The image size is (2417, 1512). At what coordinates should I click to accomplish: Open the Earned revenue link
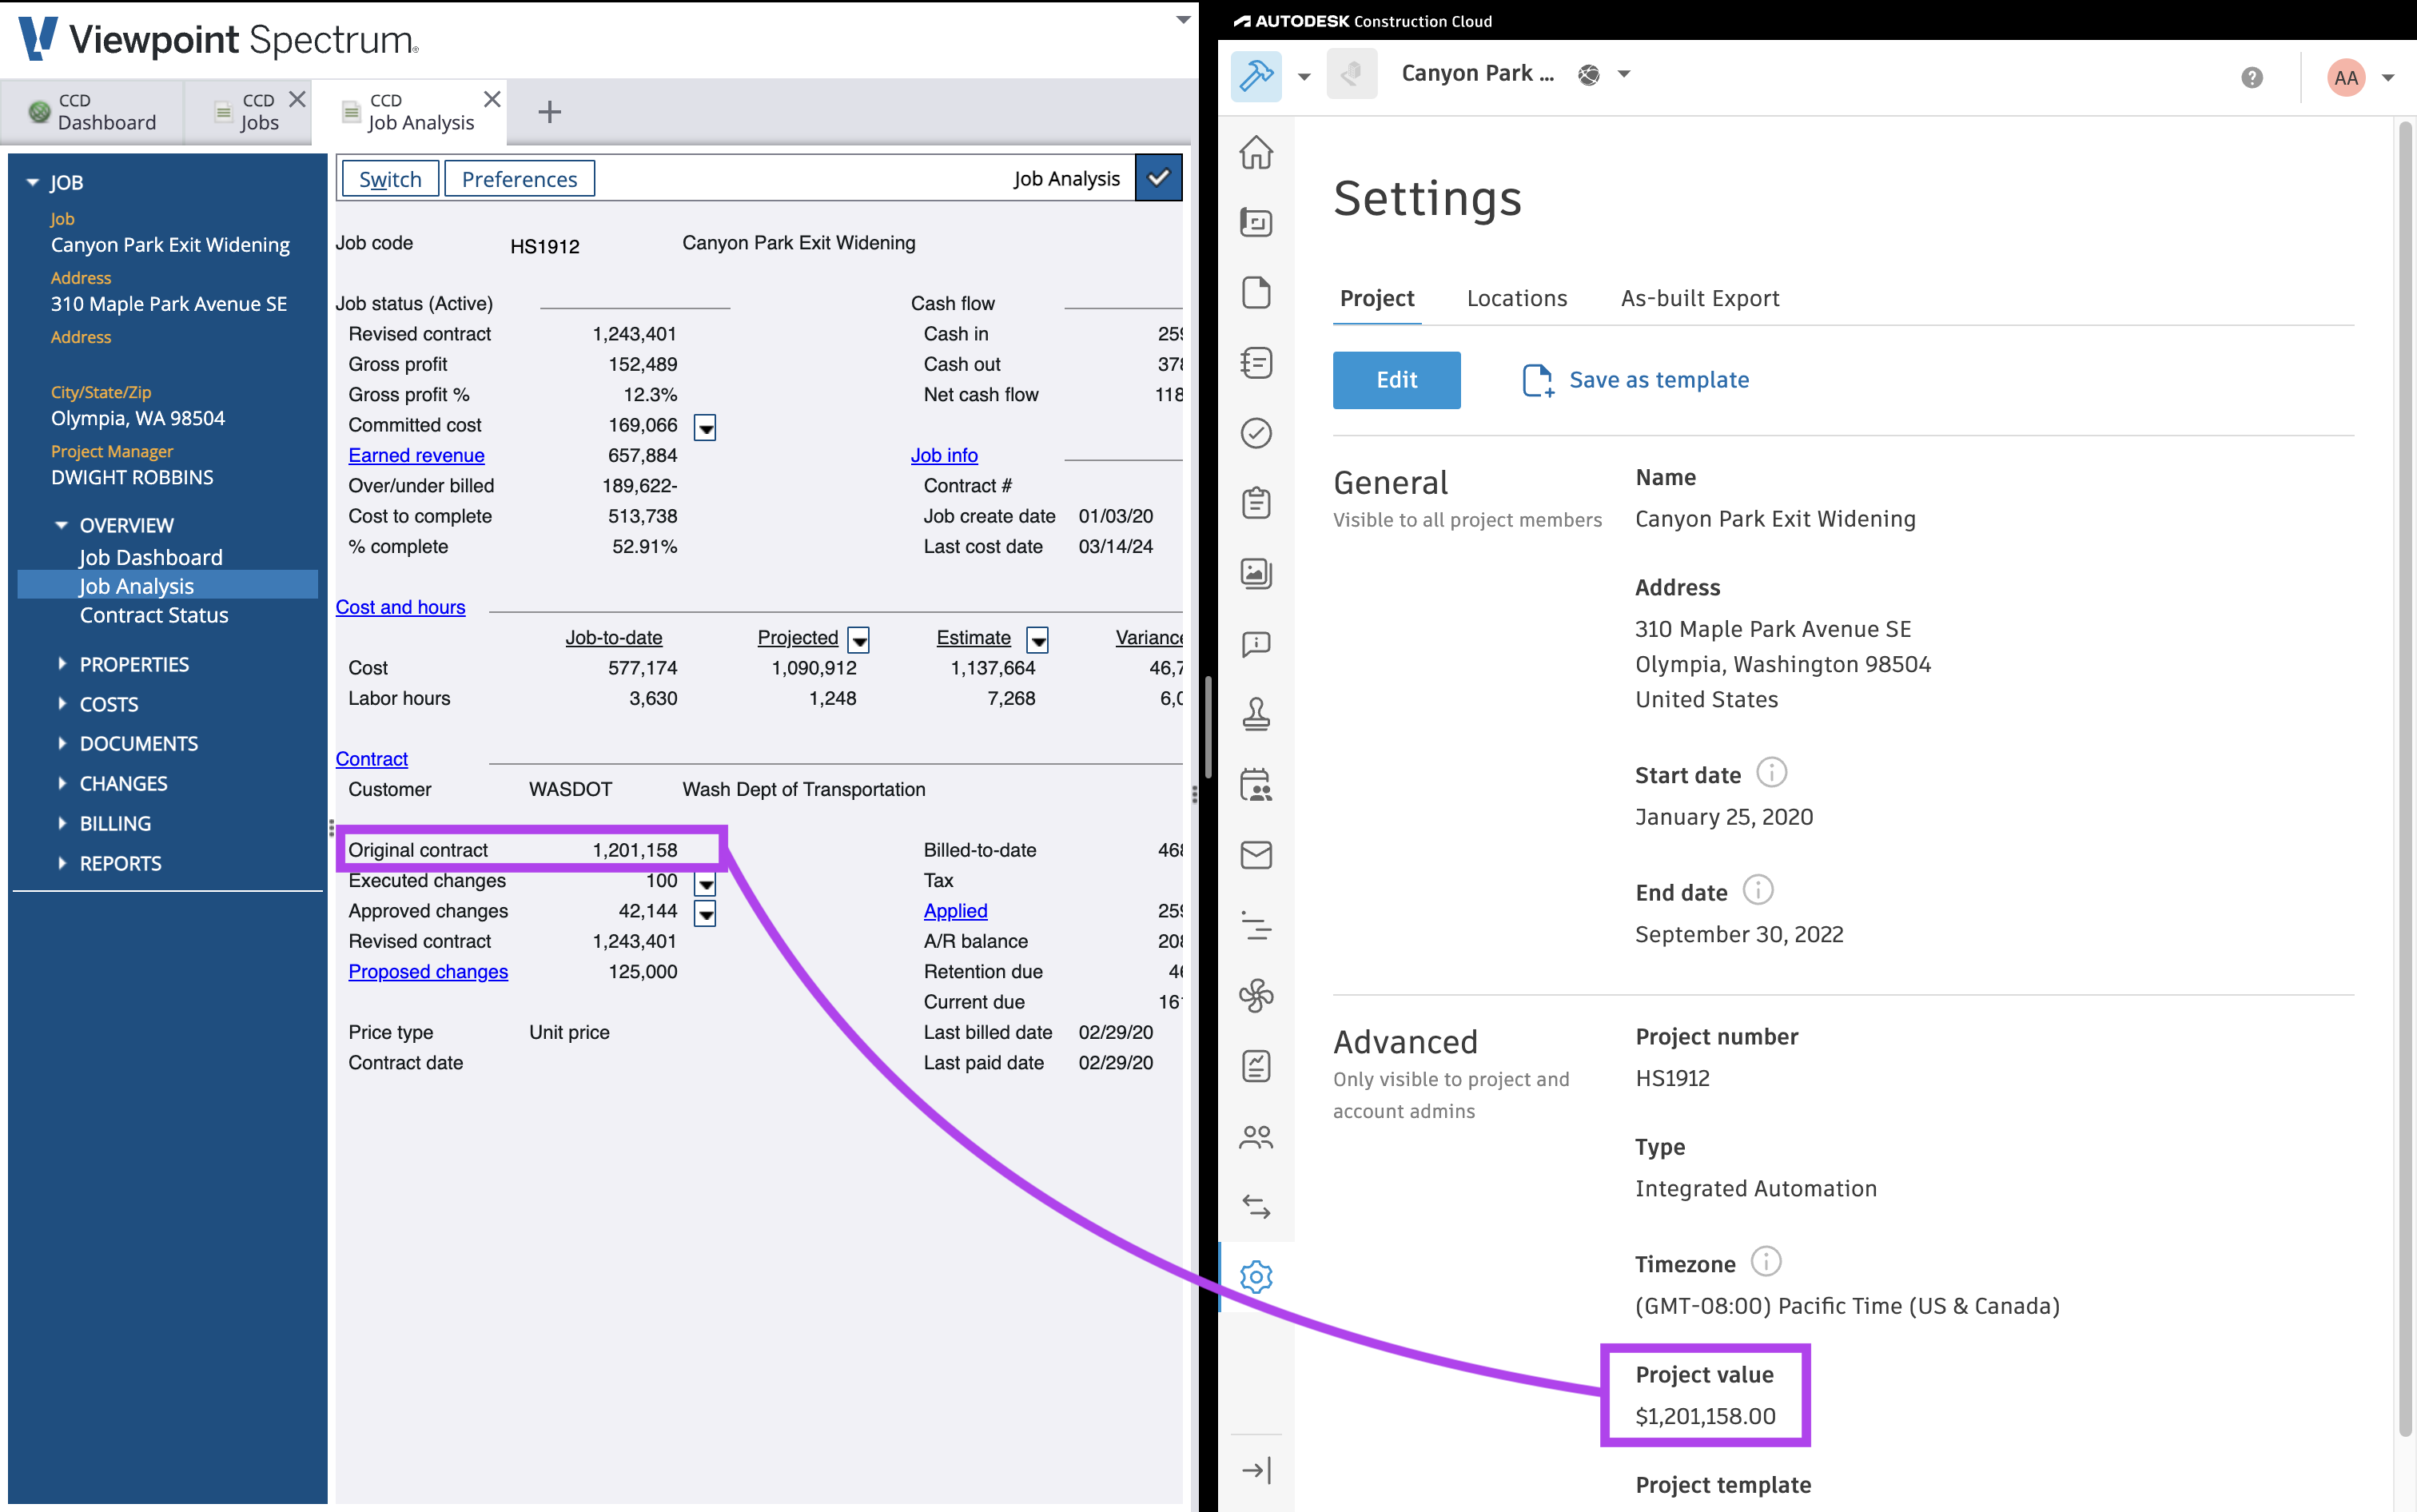tap(416, 455)
